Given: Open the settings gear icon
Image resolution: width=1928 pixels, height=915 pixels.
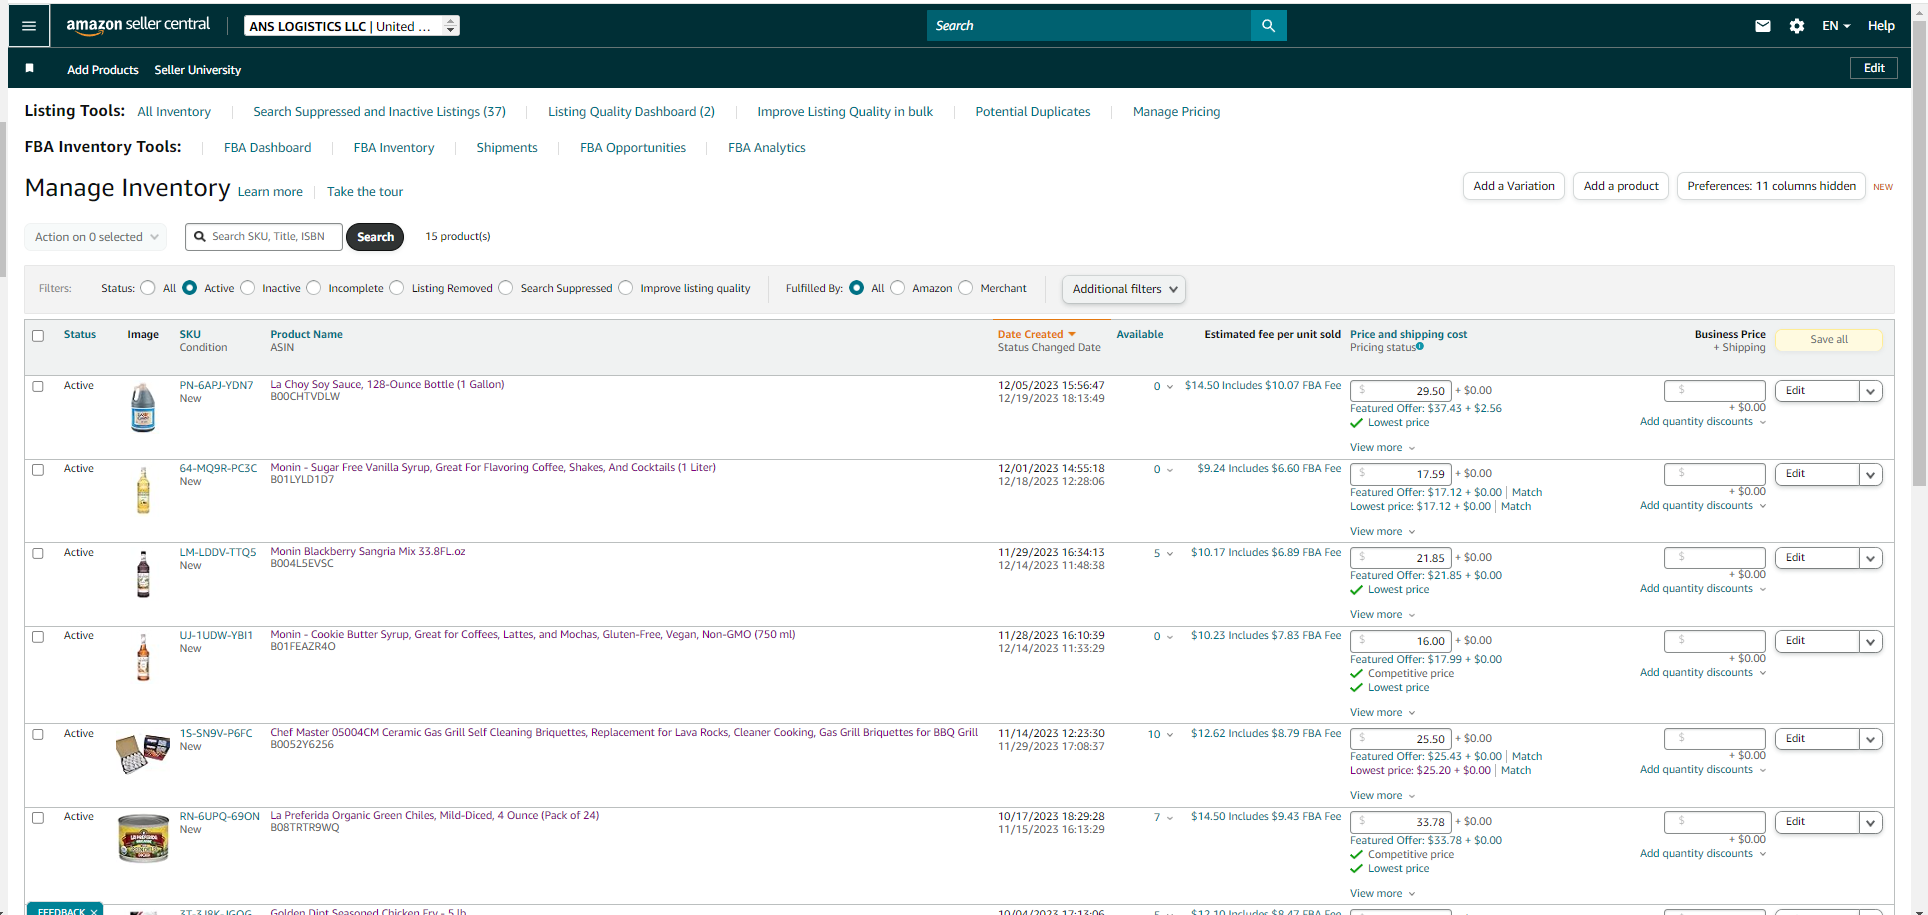Looking at the screenshot, I should click(1797, 26).
